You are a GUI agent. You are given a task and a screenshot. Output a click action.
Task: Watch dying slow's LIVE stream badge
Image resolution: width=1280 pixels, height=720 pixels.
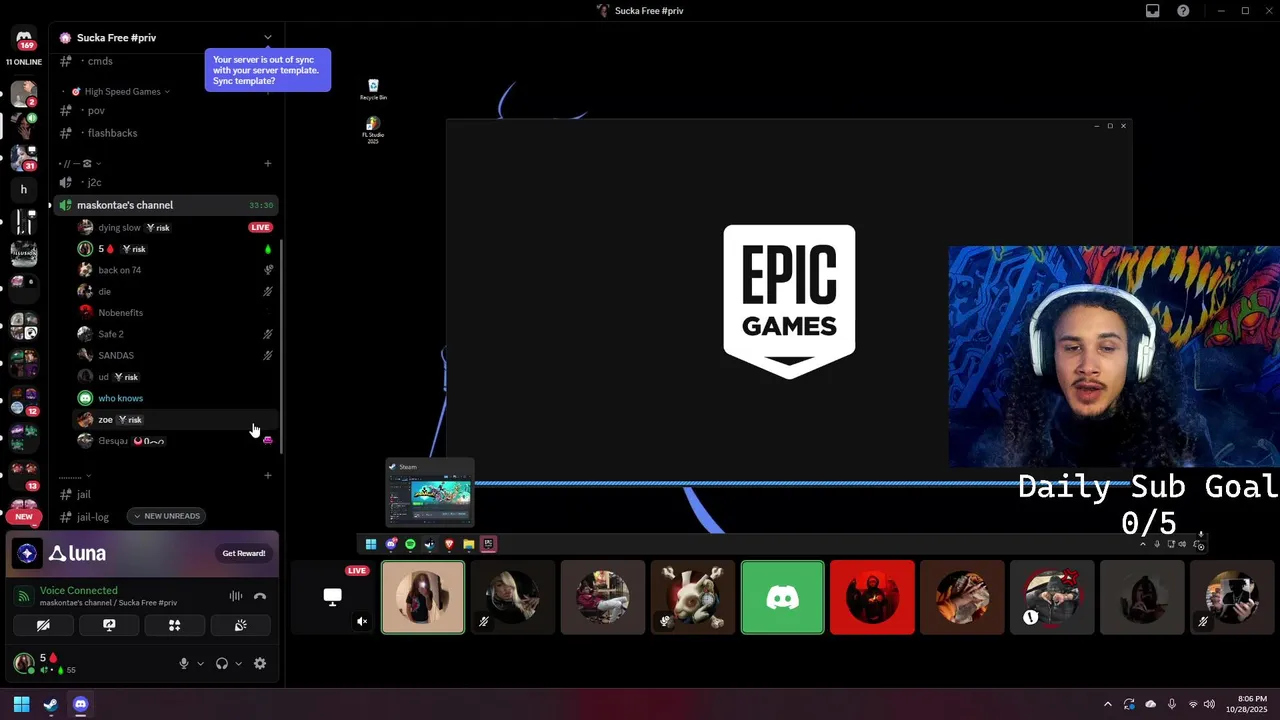click(260, 227)
